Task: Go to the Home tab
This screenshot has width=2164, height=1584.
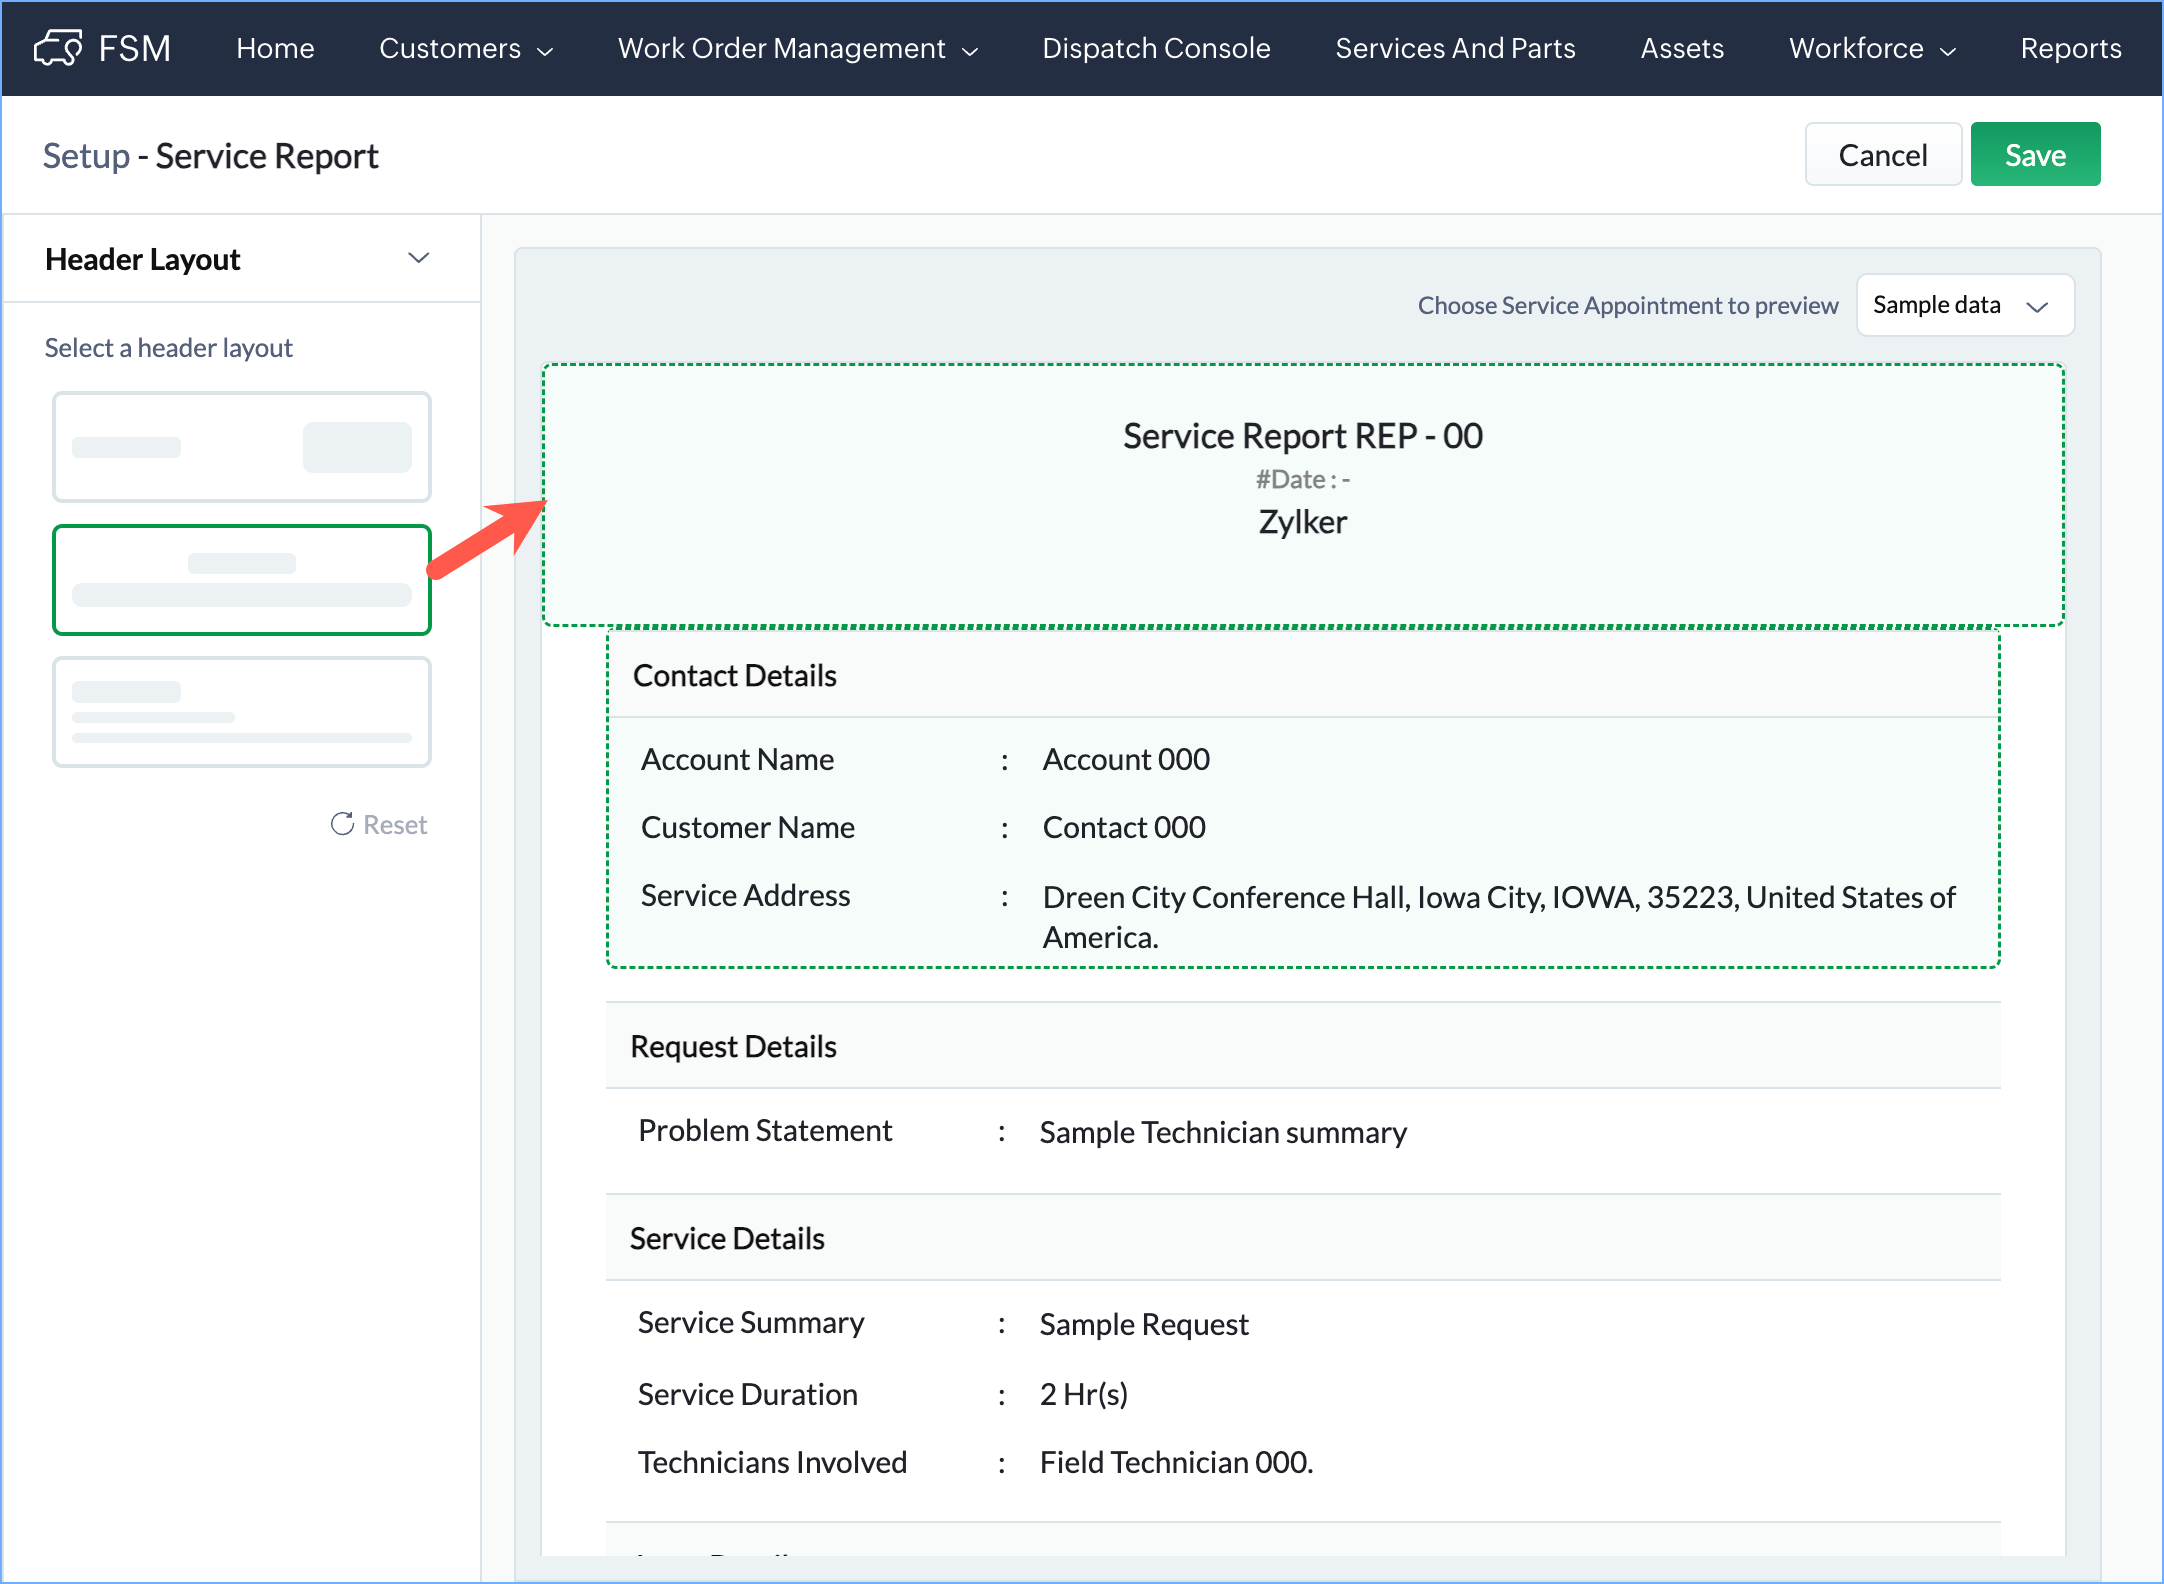Action: [x=275, y=48]
